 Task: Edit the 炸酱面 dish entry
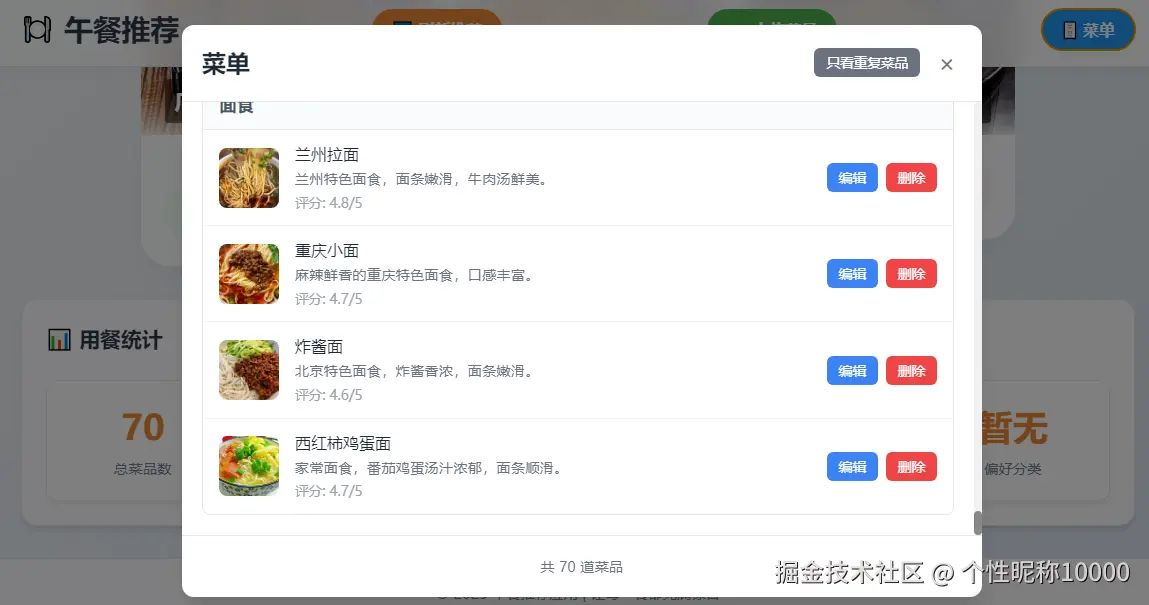(851, 370)
